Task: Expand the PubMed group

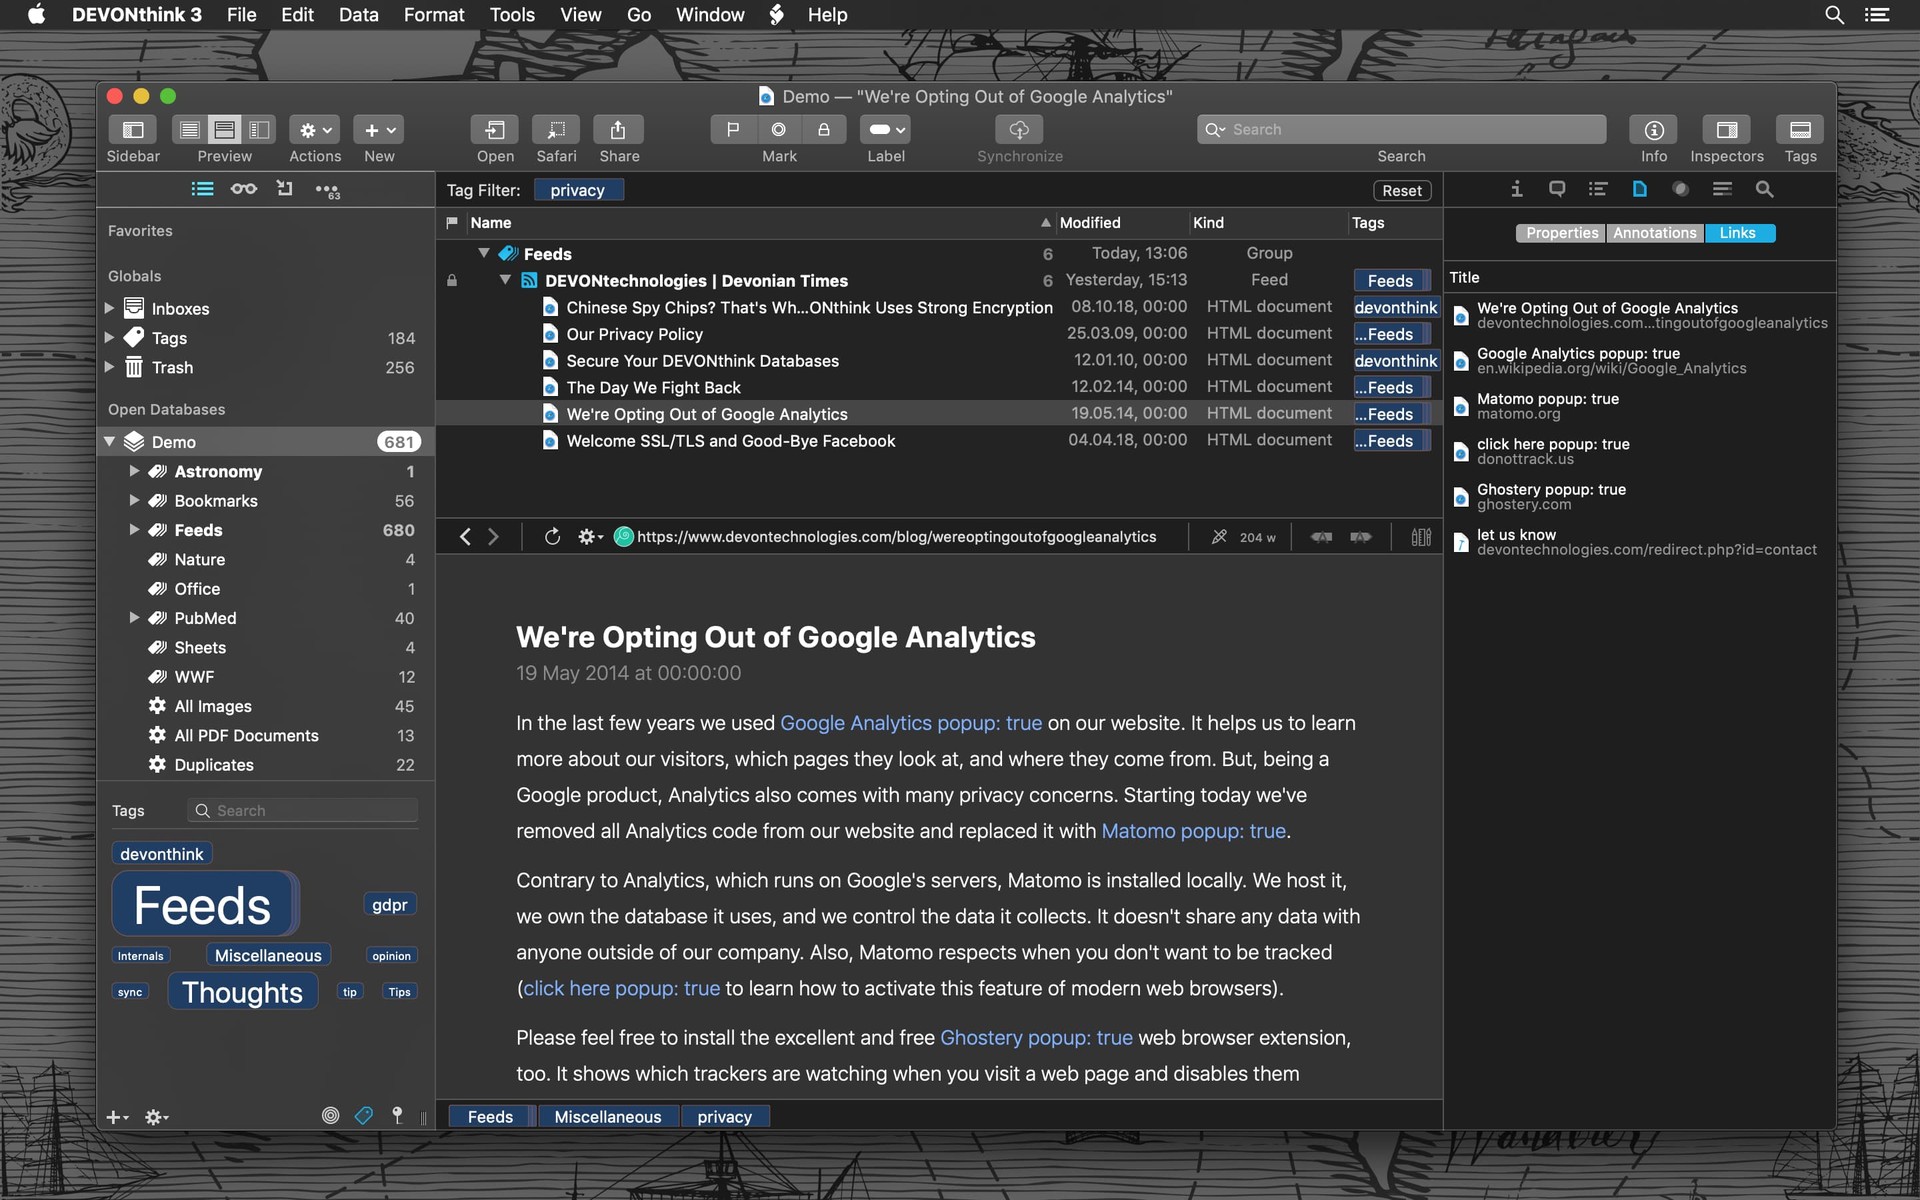Action: click(134, 618)
